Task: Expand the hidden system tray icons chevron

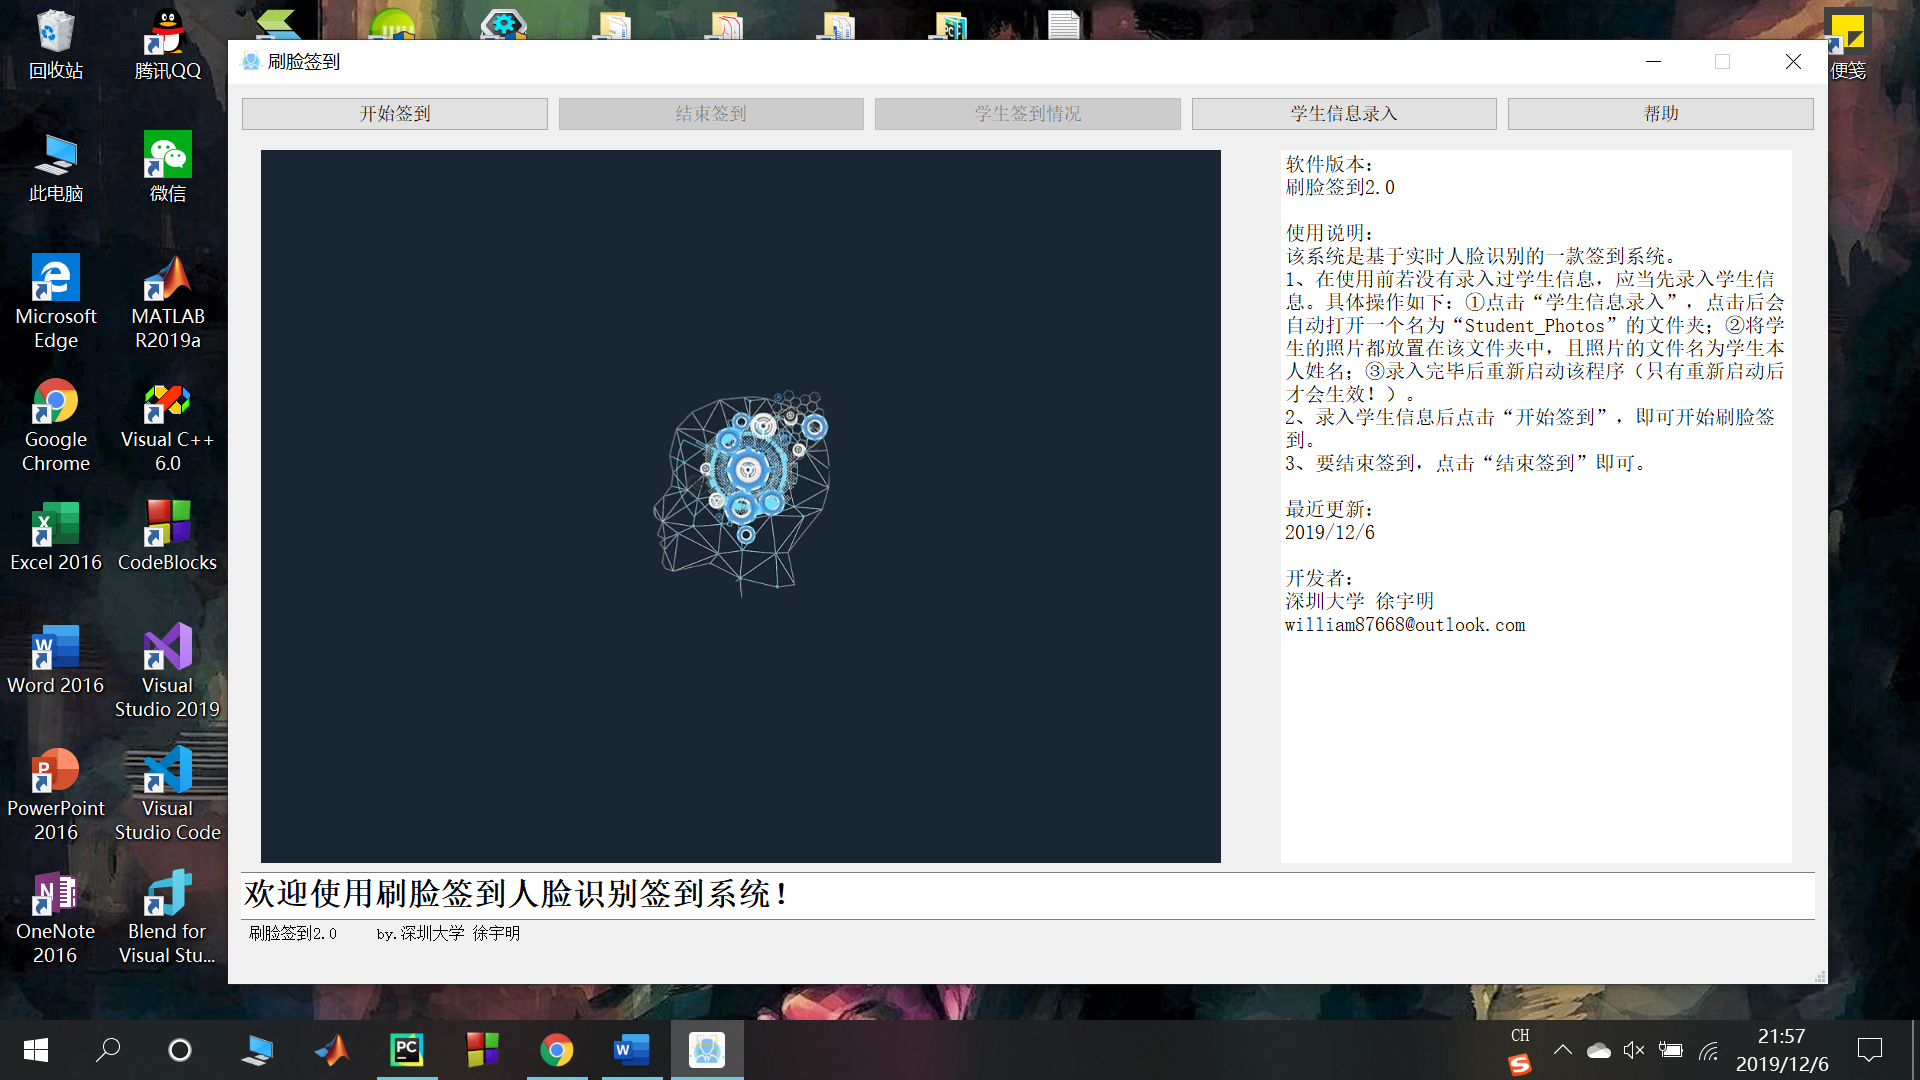Action: tap(1562, 1050)
